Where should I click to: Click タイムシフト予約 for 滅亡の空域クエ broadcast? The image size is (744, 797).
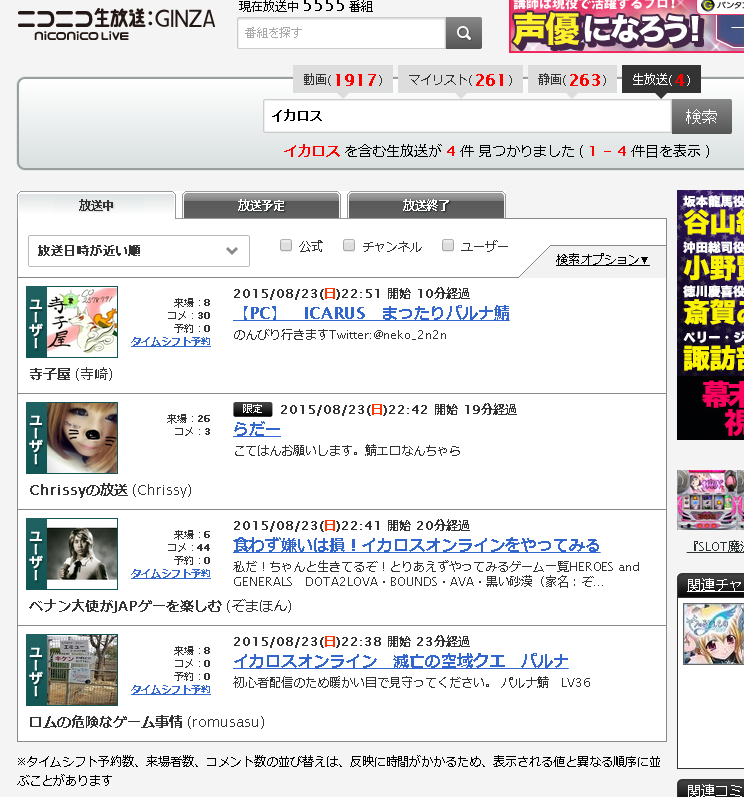(x=171, y=689)
